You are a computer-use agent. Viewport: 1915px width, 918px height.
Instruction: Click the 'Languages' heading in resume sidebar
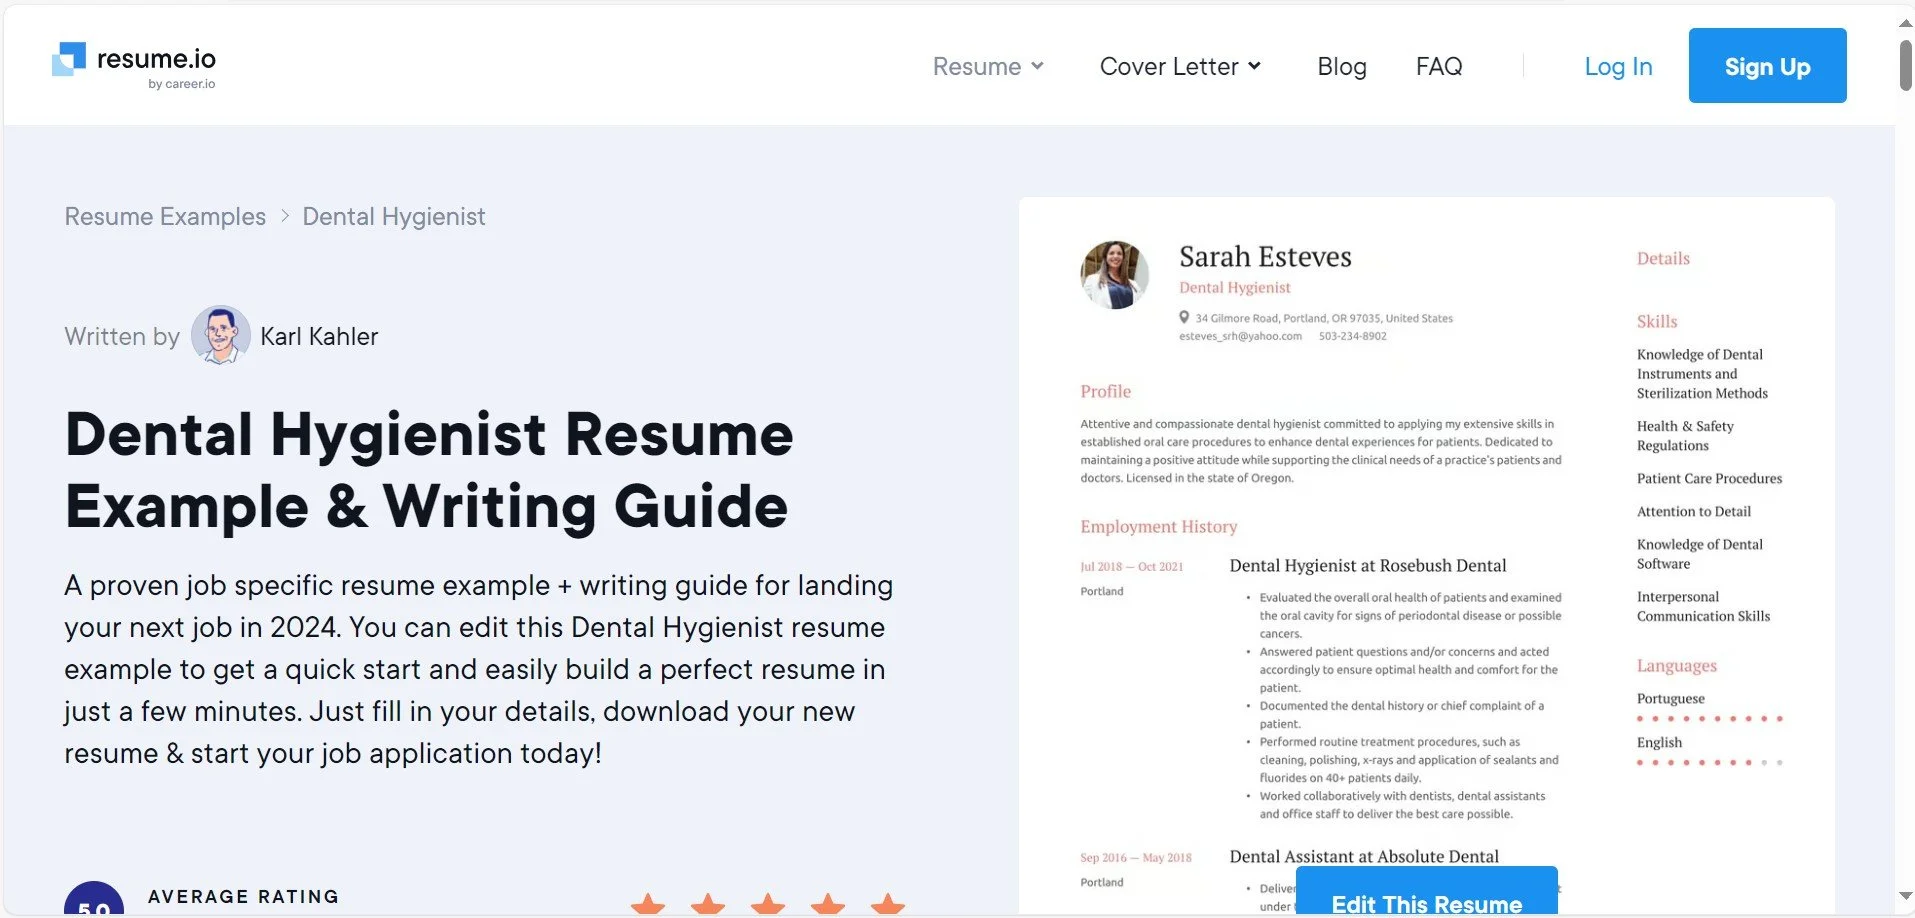[x=1676, y=666]
